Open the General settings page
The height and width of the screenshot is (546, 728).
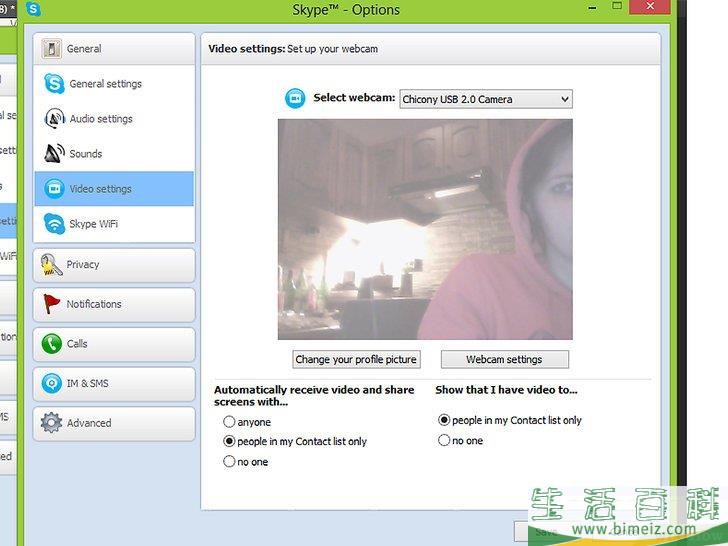pos(114,84)
